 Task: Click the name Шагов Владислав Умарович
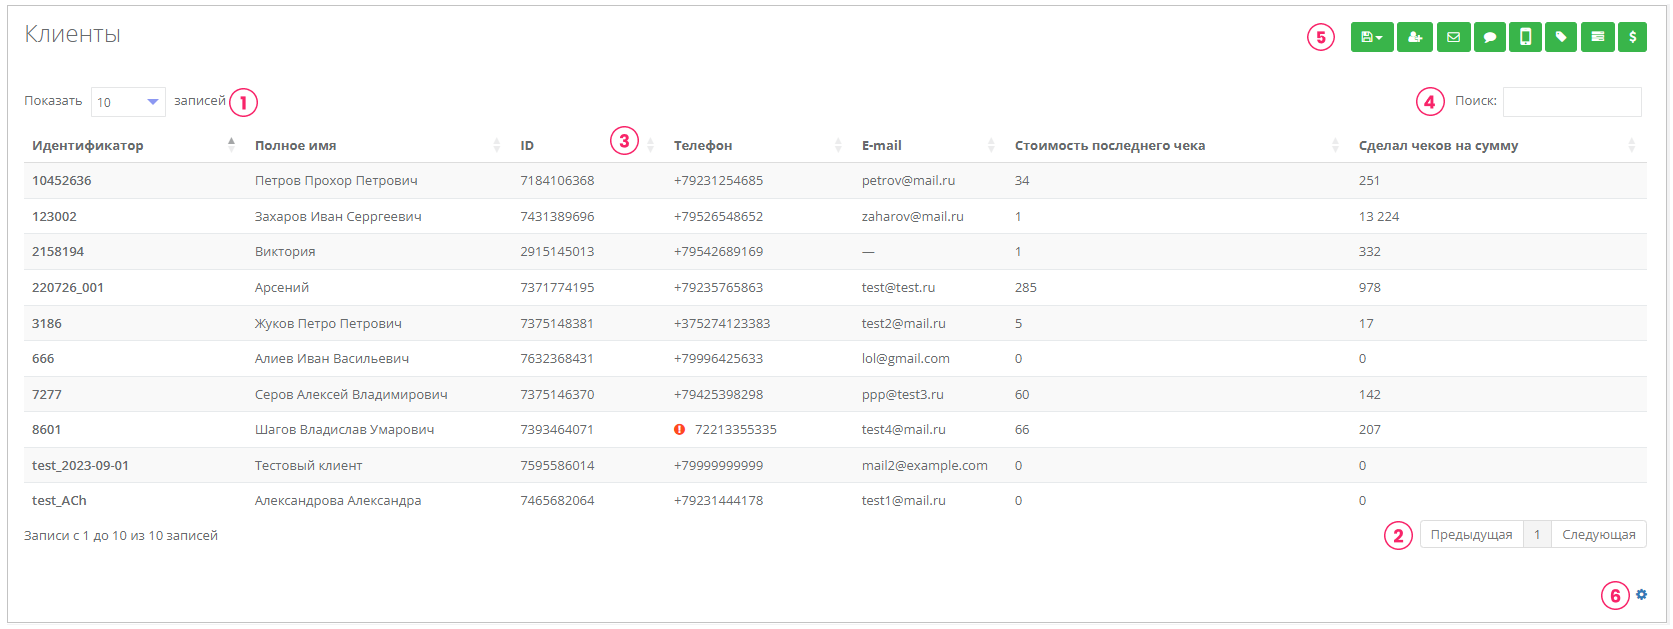click(344, 430)
